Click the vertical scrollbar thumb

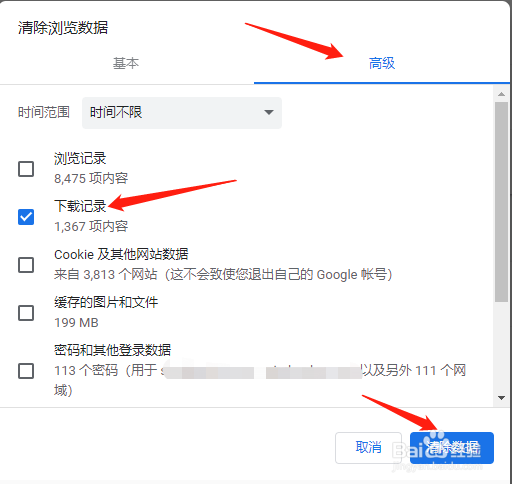click(x=501, y=202)
